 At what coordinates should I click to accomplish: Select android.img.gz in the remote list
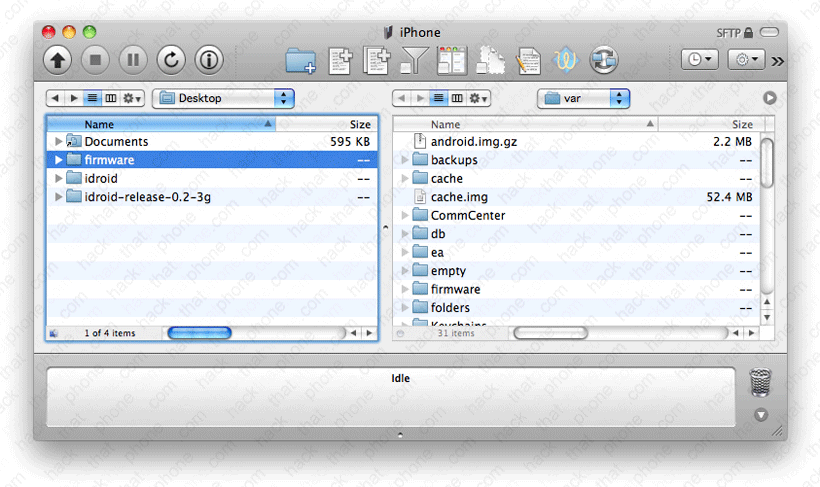click(x=473, y=142)
